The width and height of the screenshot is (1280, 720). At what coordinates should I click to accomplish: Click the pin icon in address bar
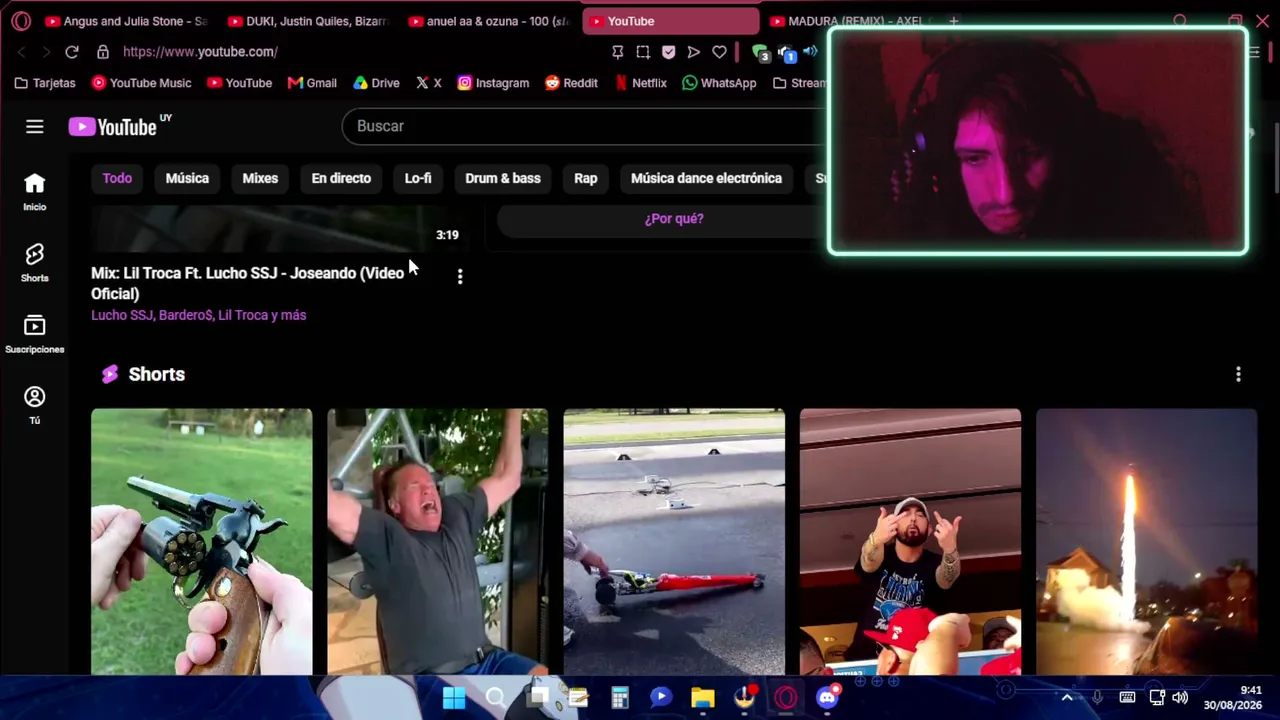point(617,52)
